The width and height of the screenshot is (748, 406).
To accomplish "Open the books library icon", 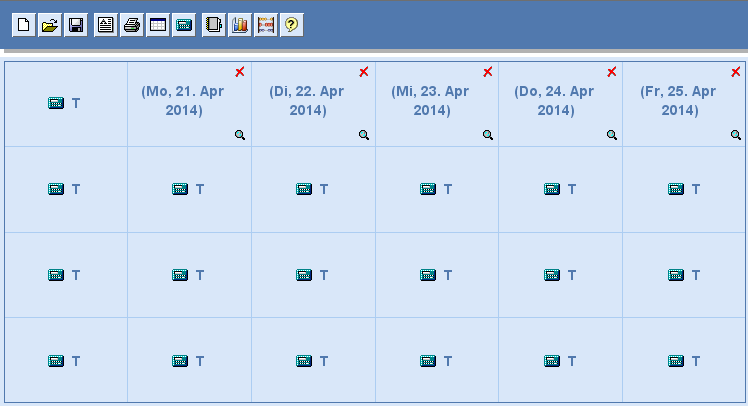I will pyautogui.click(x=239, y=25).
